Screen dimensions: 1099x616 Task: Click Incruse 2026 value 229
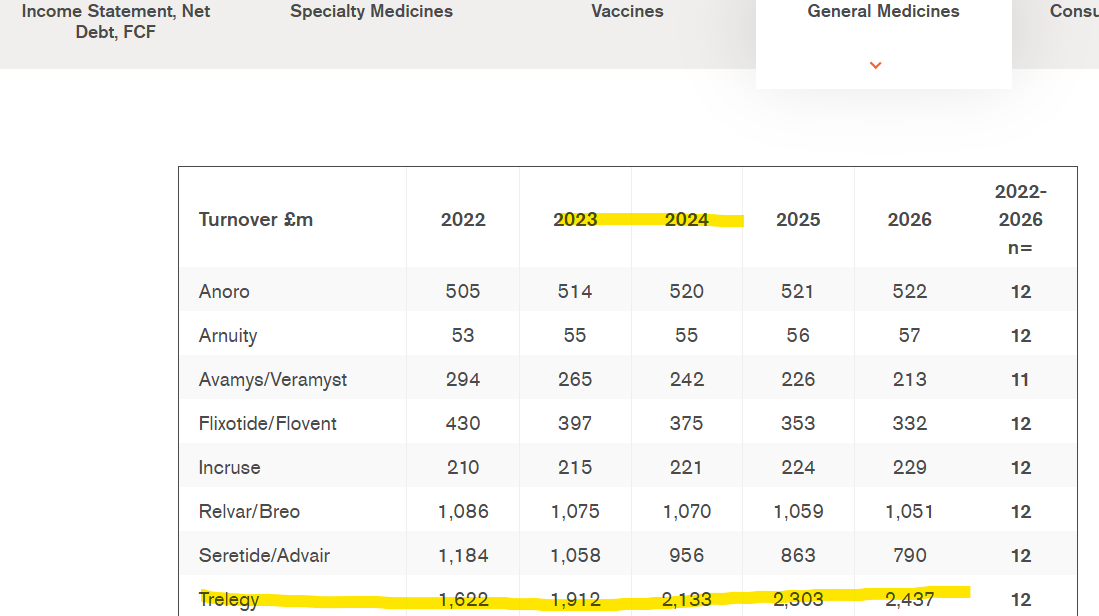click(909, 467)
